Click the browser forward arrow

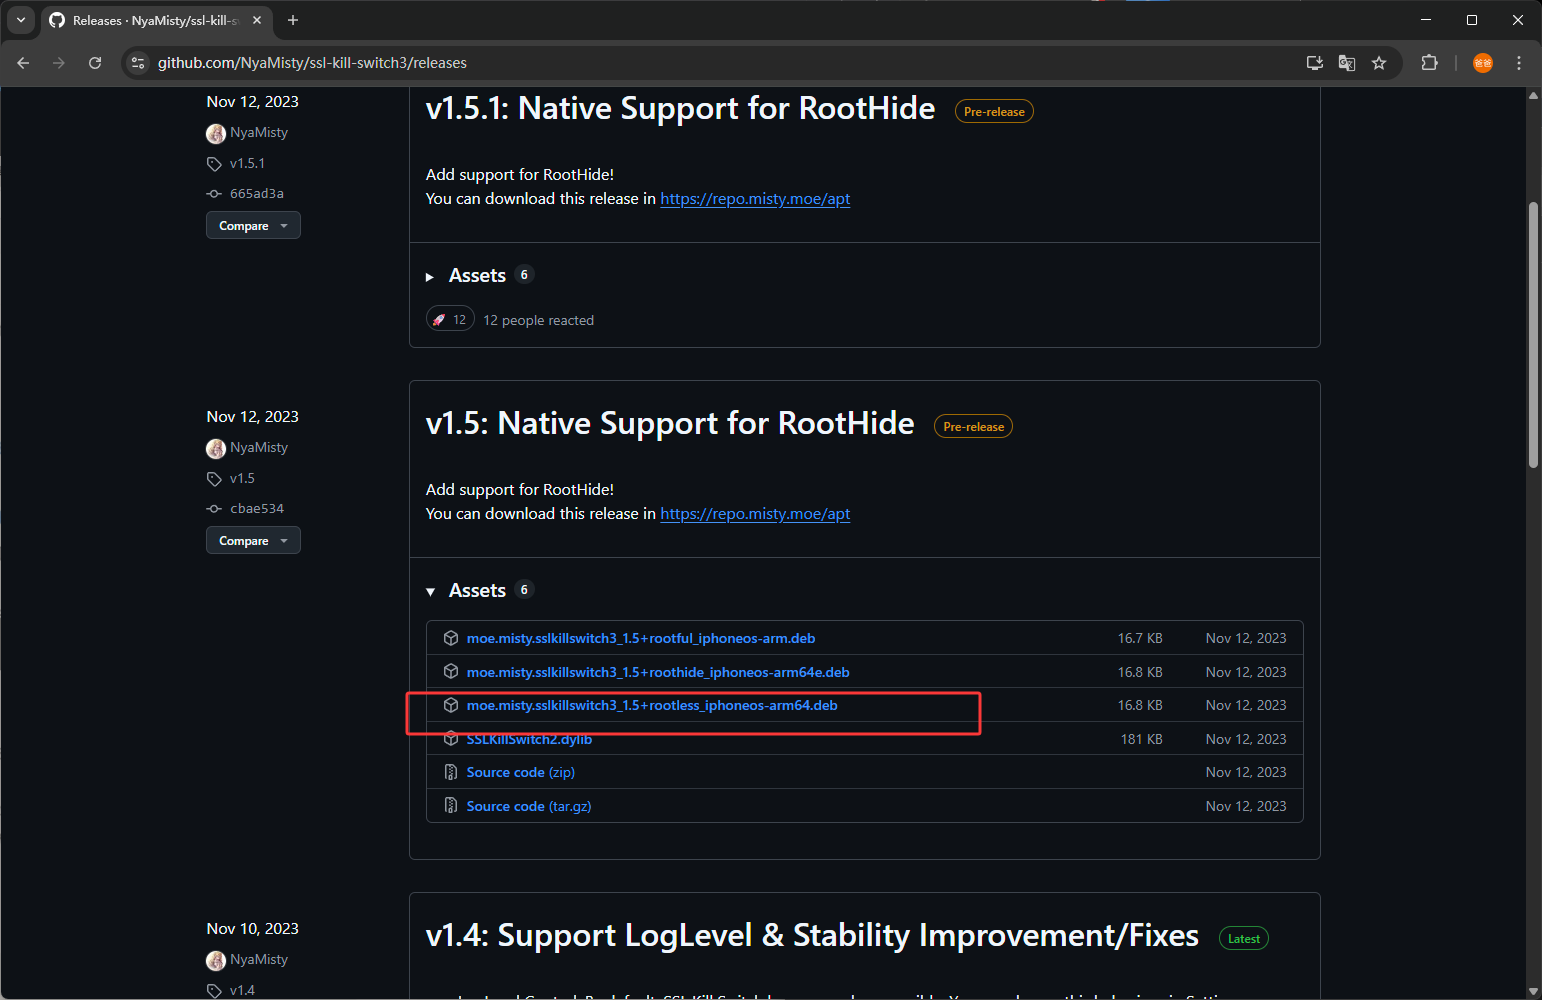[x=59, y=63]
